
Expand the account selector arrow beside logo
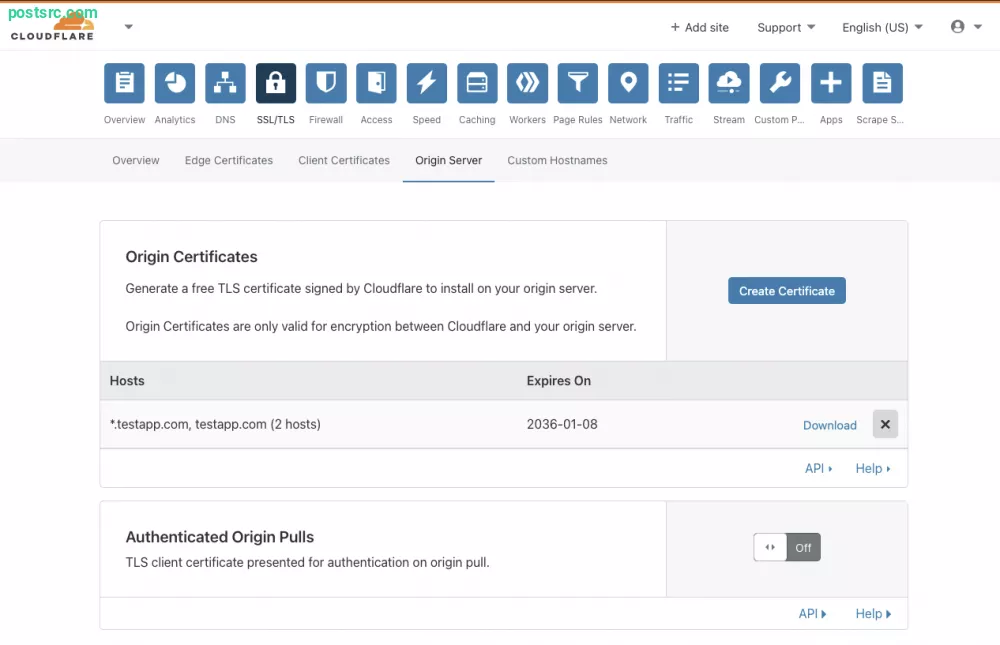pos(128,27)
